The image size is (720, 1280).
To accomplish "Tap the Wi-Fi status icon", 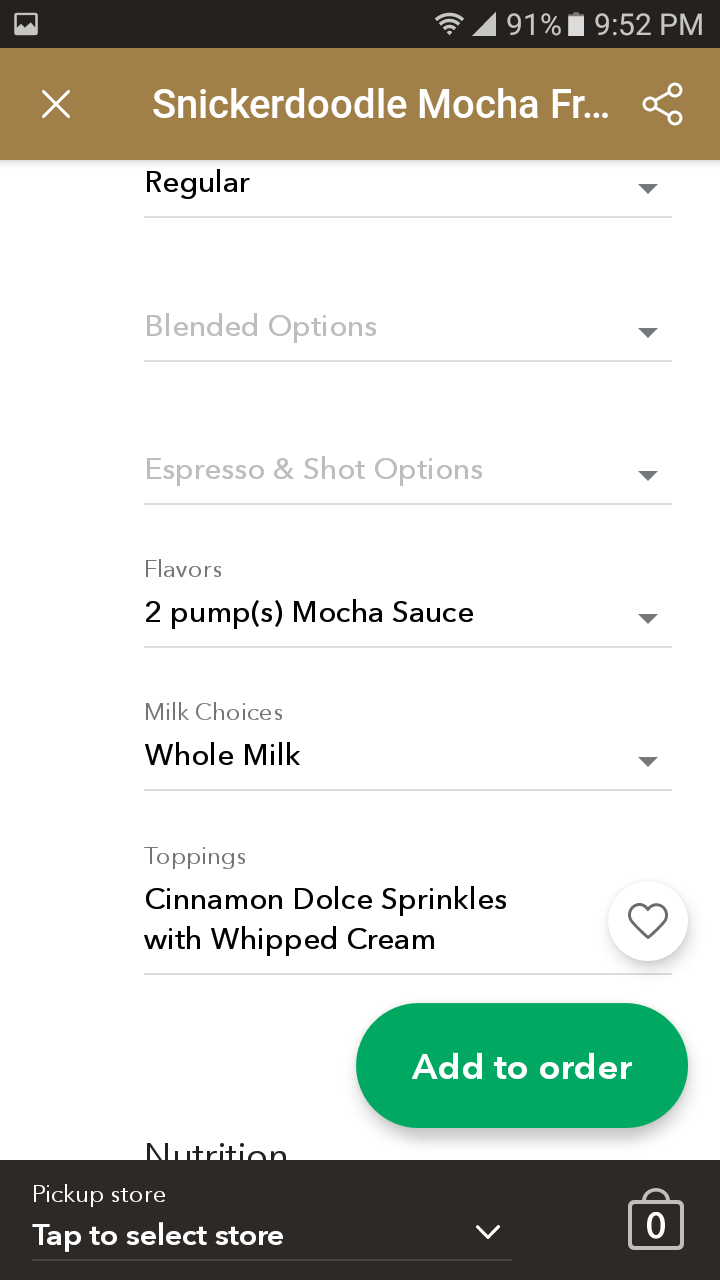I will [450, 24].
